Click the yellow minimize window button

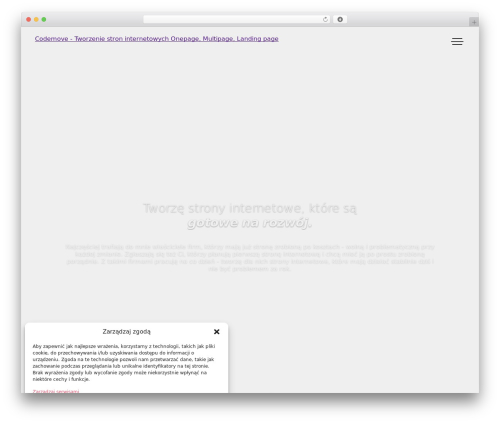click(x=36, y=19)
